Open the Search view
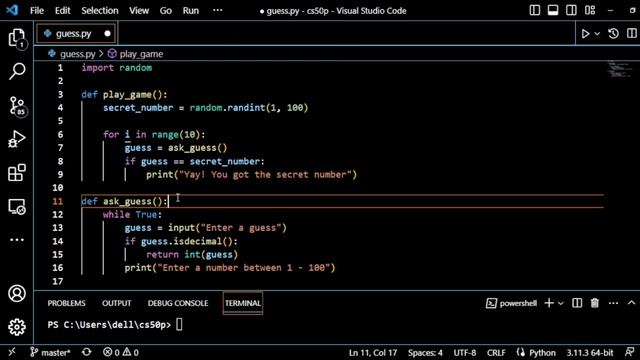 17,71
